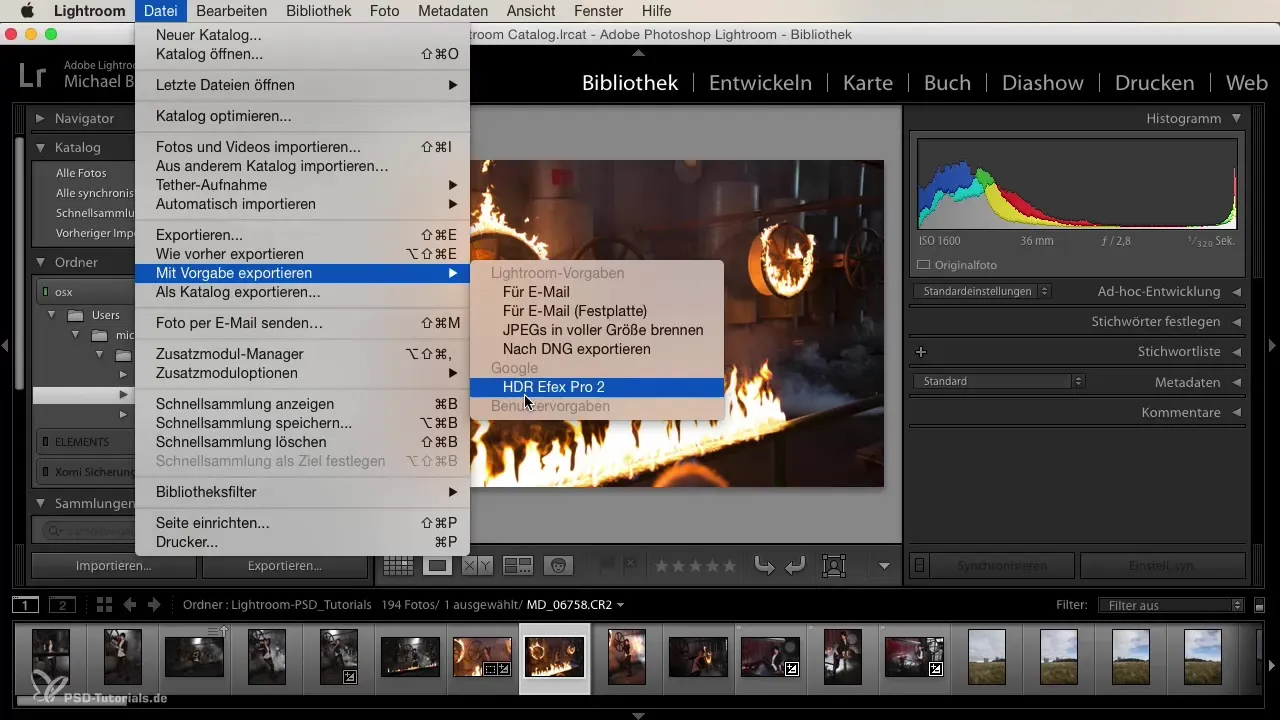Go back with filmstrip left arrow
The width and height of the screenshot is (1280, 720).
[130, 605]
